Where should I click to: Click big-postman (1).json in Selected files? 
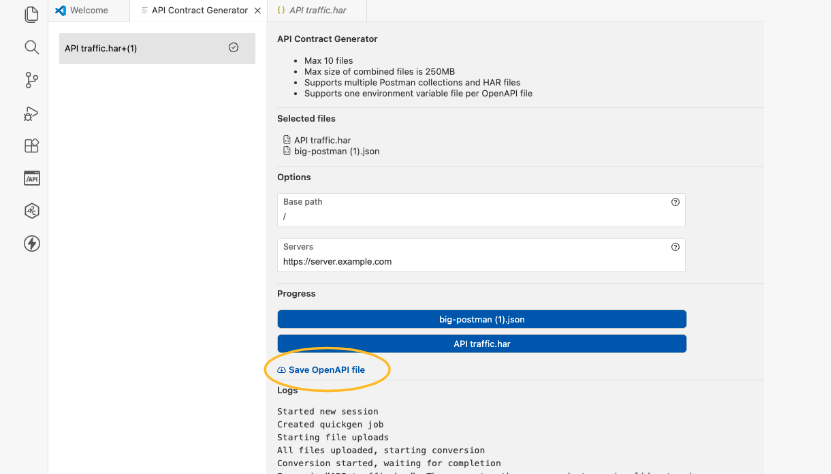[x=337, y=151]
